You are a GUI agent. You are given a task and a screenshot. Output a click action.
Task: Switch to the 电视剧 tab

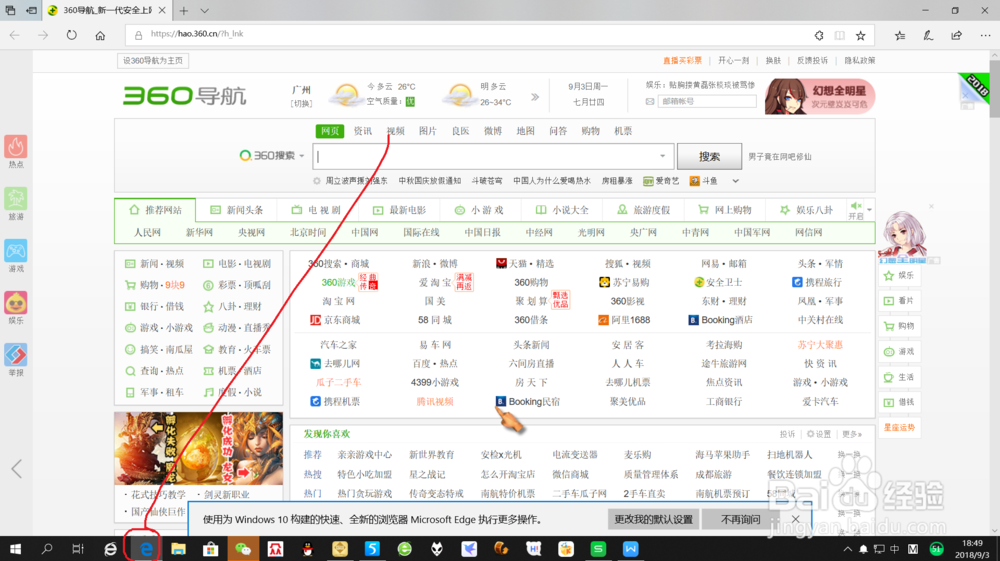pyautogui.click(x=317, y=210)
